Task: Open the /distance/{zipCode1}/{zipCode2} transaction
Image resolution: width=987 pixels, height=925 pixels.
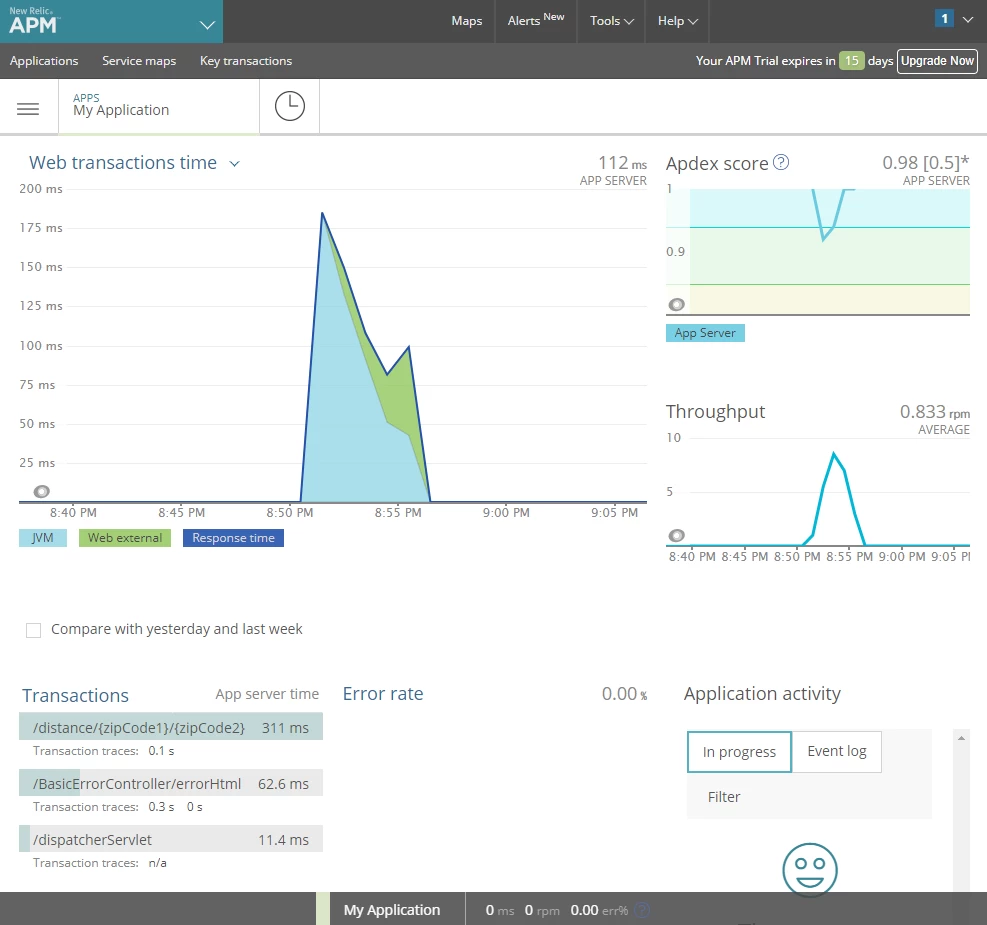Action: (171, 726)
